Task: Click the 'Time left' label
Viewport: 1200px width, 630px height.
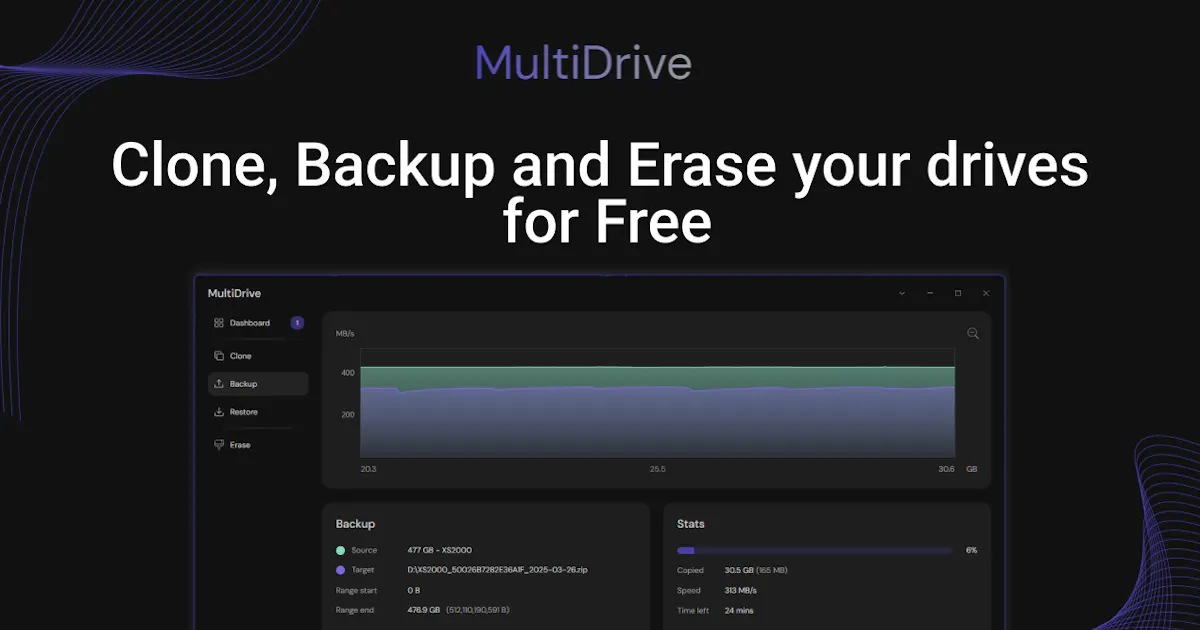Action: 692,610
